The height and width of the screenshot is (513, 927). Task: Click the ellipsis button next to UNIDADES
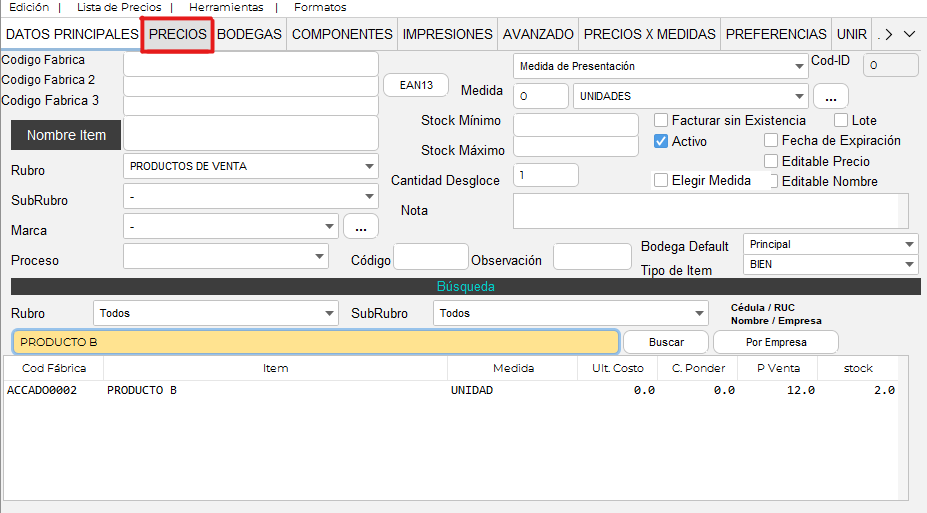[x=830, y=97]
